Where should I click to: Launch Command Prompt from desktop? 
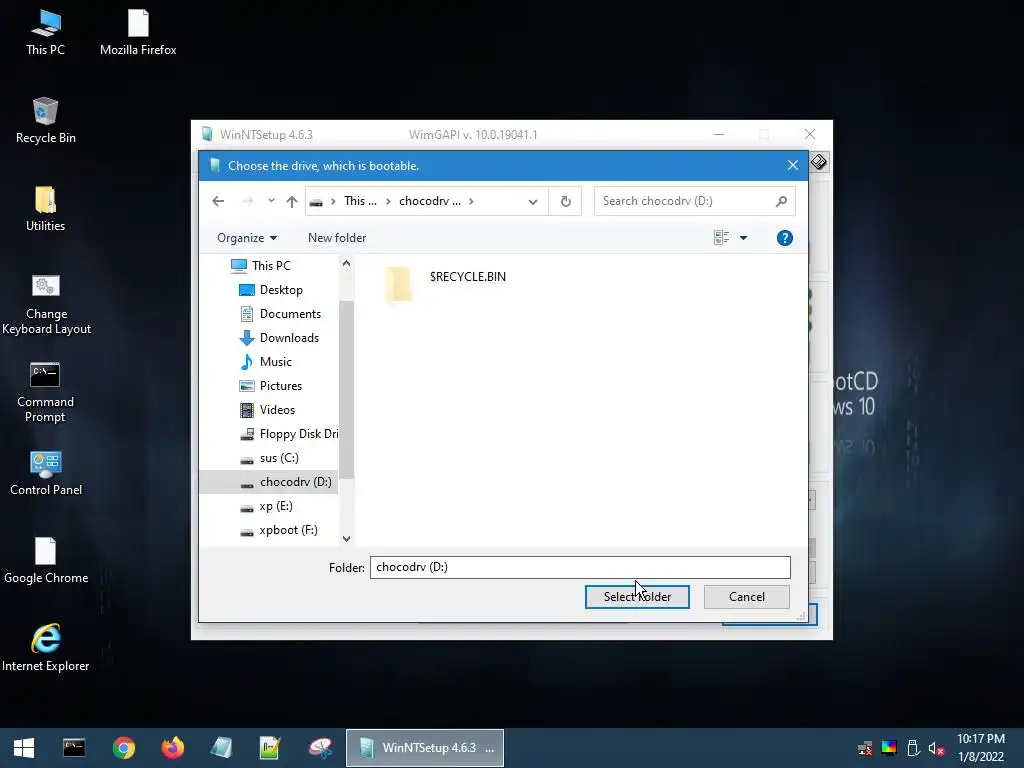pos(45,392)
